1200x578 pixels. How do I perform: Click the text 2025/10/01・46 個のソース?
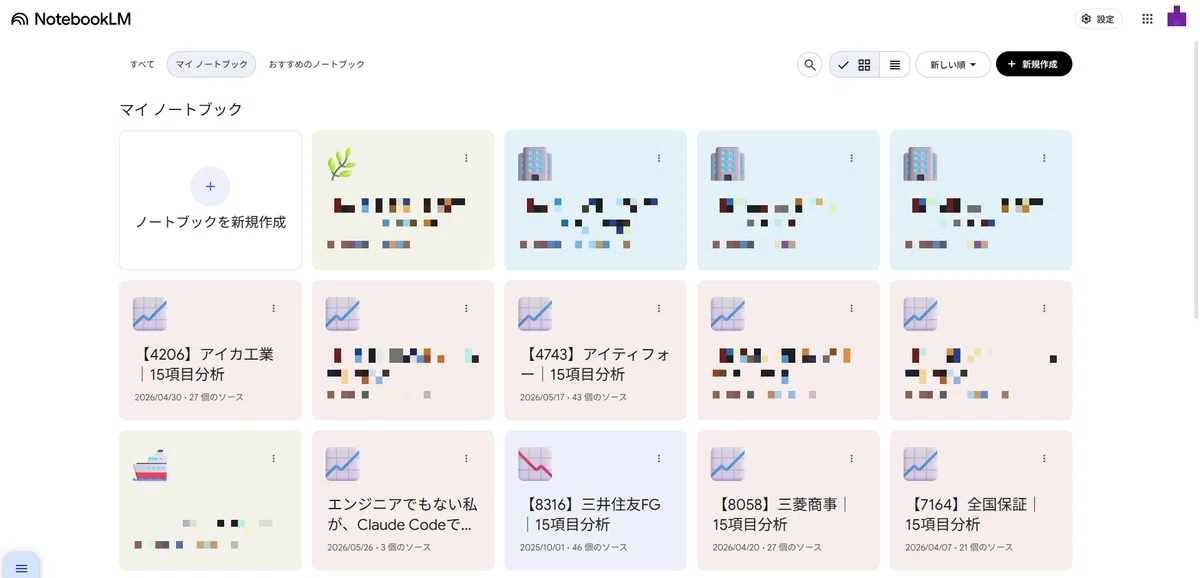click(574, 547)
